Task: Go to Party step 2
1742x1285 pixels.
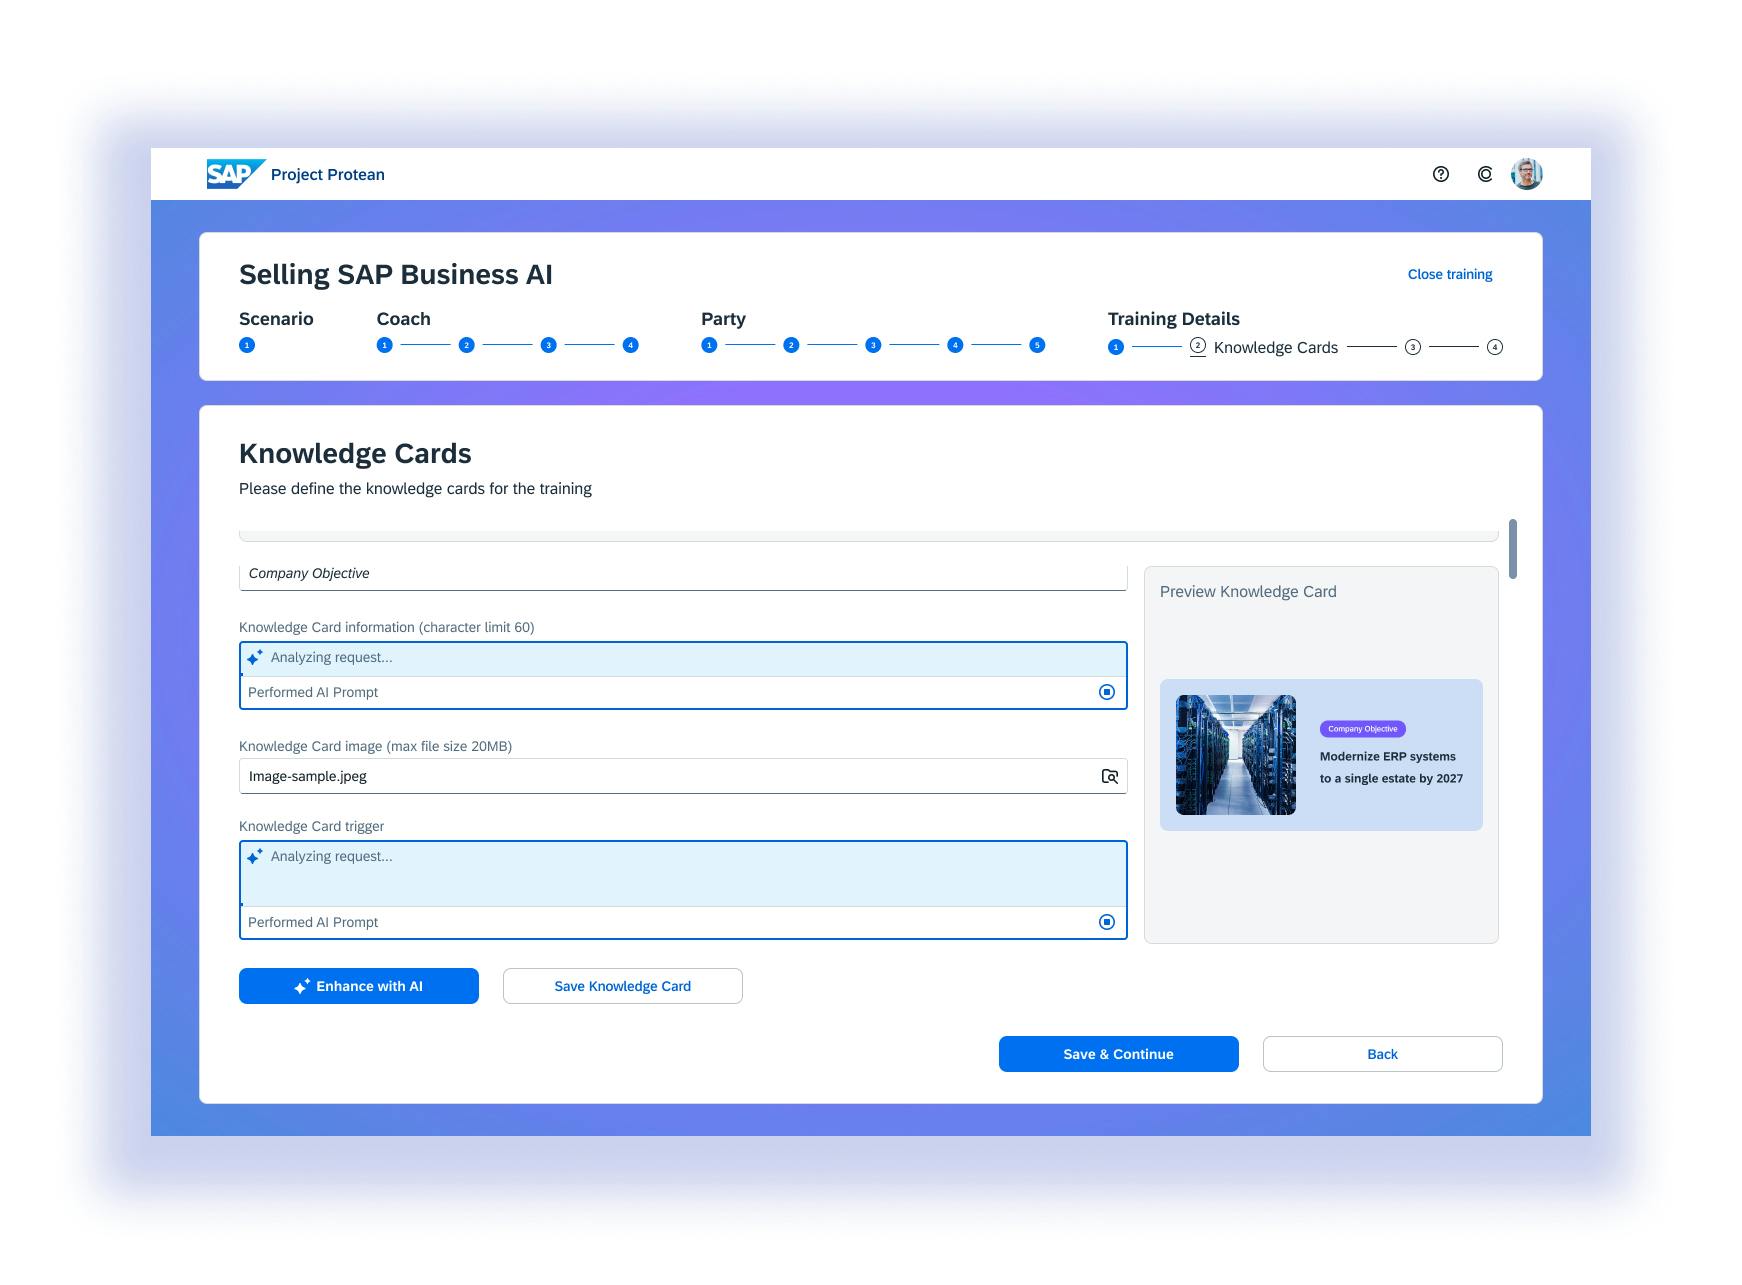Action: click(791, 345)
